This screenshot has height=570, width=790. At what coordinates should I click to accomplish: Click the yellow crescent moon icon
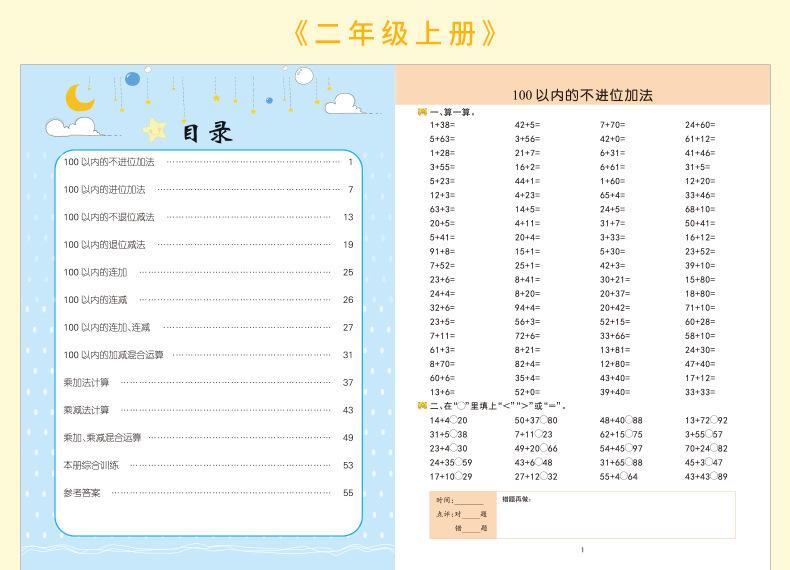pos(79,97)
